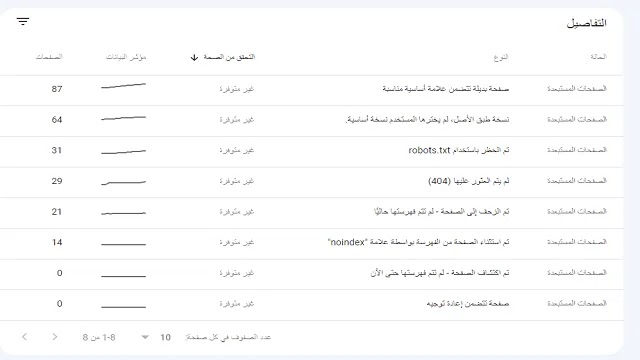This screenshot has height=360, width=640.
Task: Click the التحقق من الصحة column header text
Action: tap(229, 57)
